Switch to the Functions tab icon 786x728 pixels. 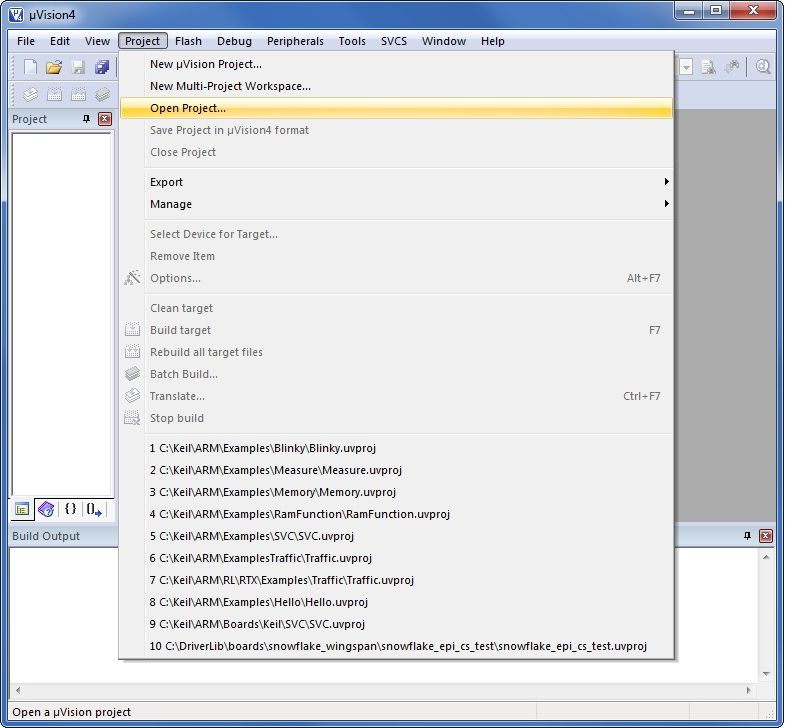click(70, 509)
